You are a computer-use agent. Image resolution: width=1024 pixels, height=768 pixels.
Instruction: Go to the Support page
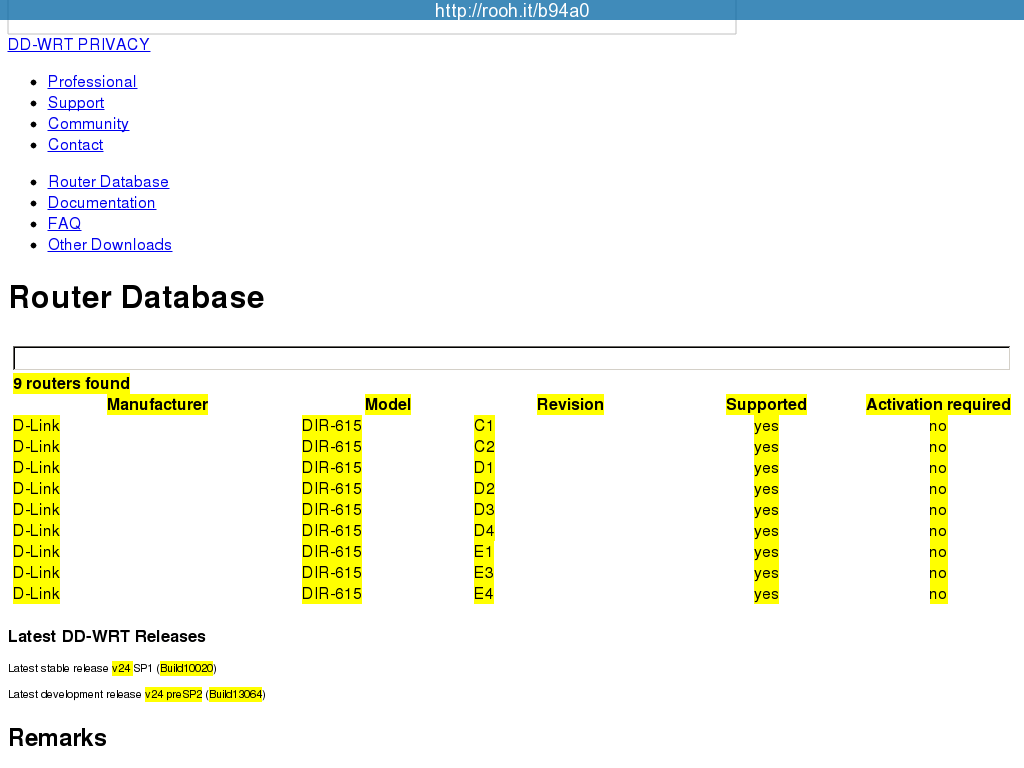coord(76,103)
